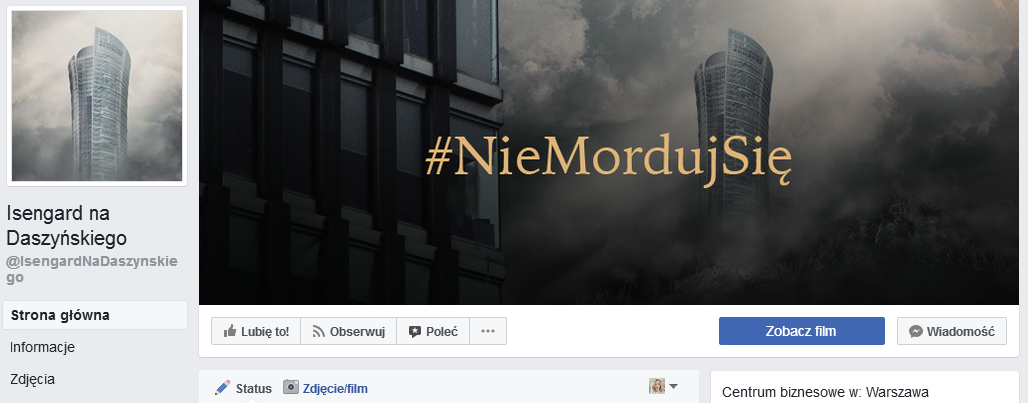Screen dimensions: 1028x403
Task: Send a message via Wiadomość button
Action: pos(952,331)
